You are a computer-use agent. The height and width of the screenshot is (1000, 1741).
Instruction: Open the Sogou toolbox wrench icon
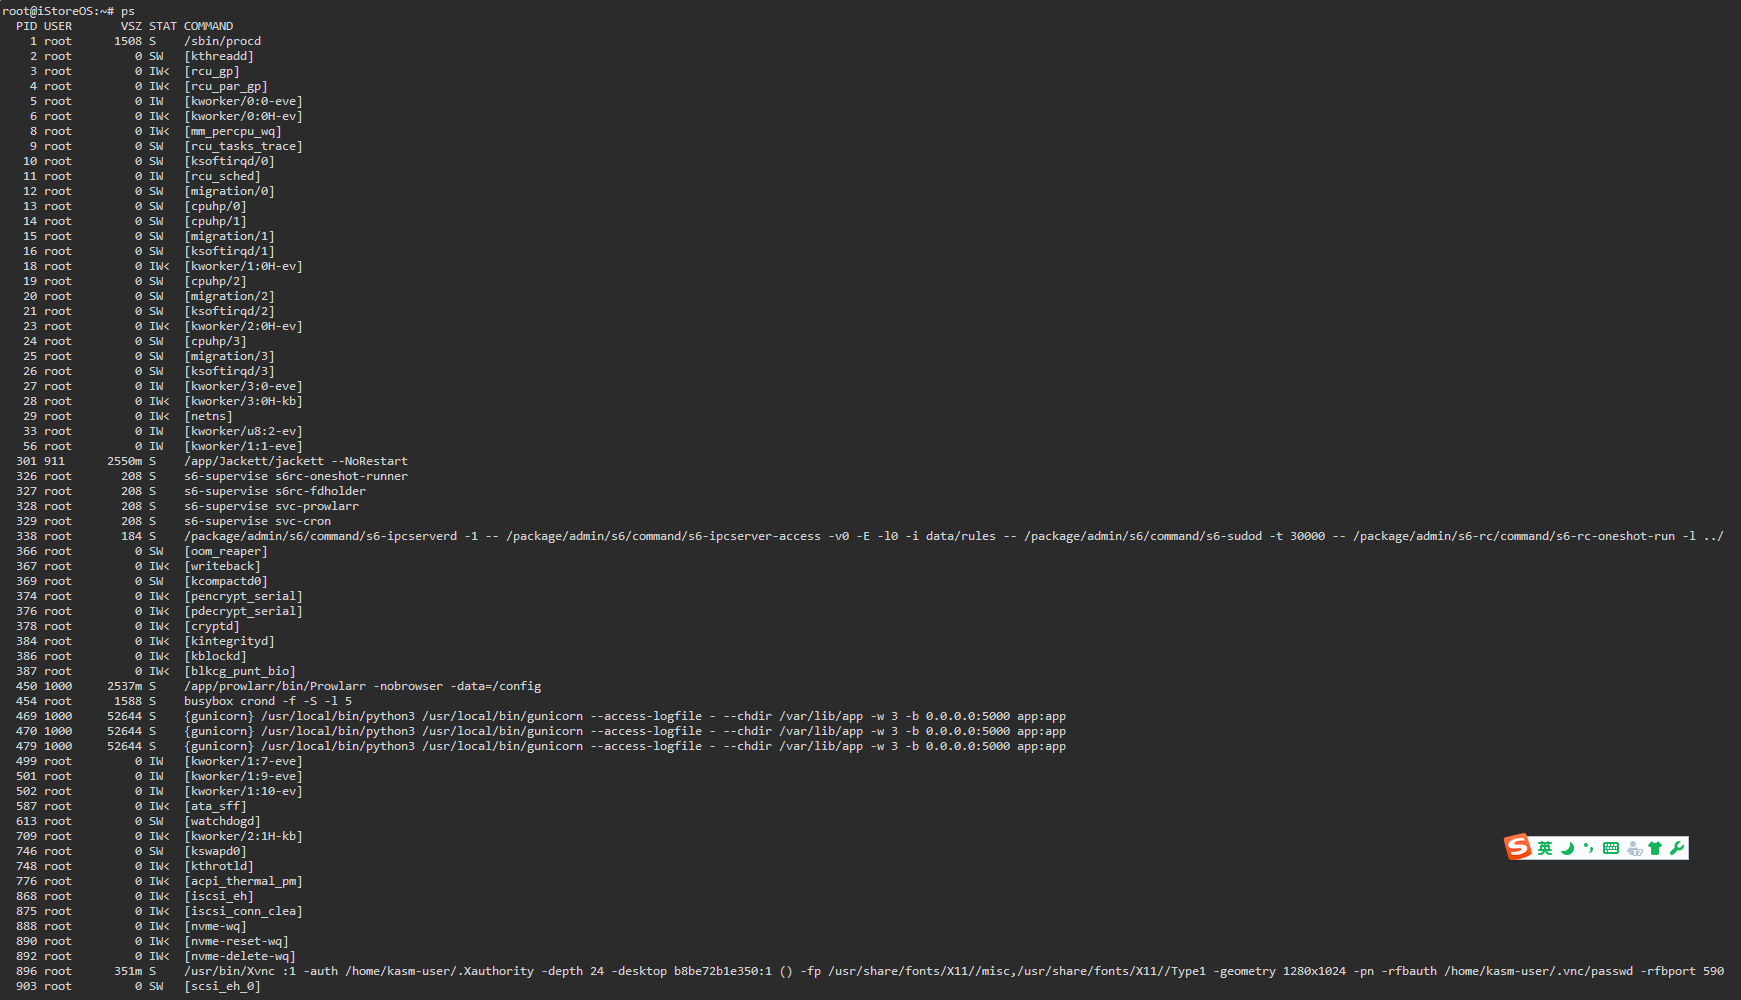pyautogui.click(x=1677, y=848)
